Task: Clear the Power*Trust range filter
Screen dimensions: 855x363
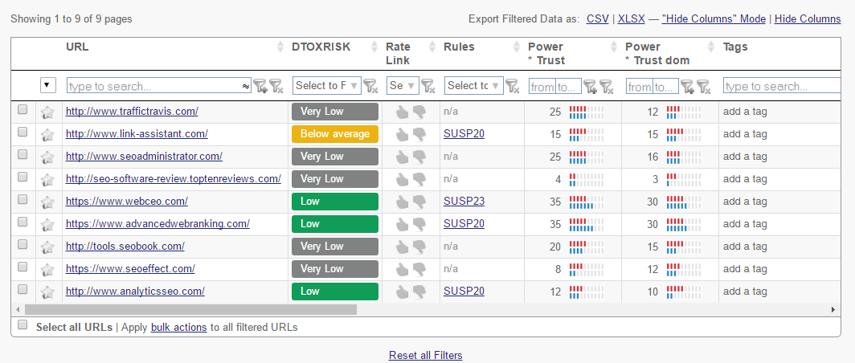Action: coord(606,86)
